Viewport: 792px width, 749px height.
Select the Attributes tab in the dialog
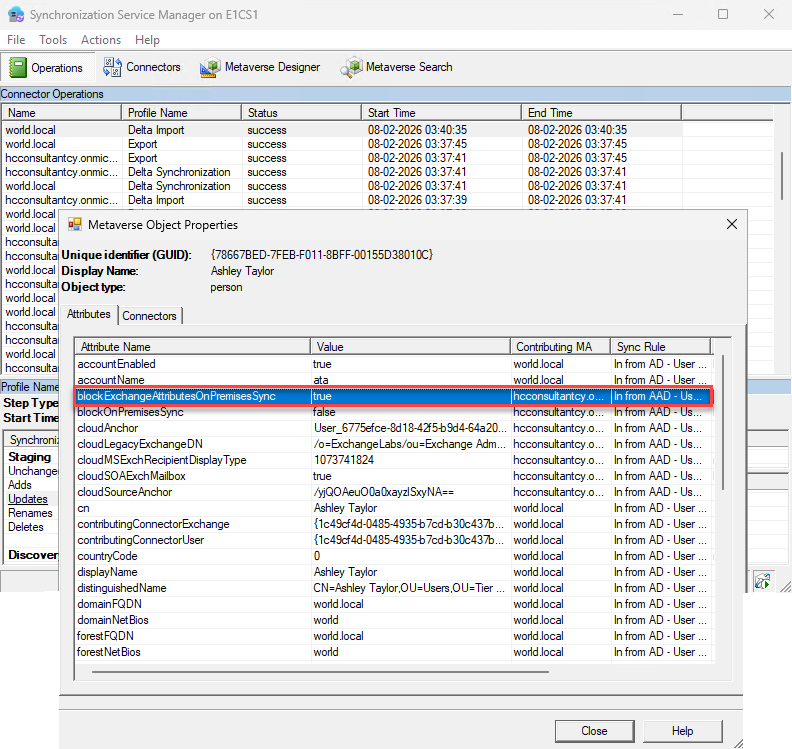click(89, 315)
